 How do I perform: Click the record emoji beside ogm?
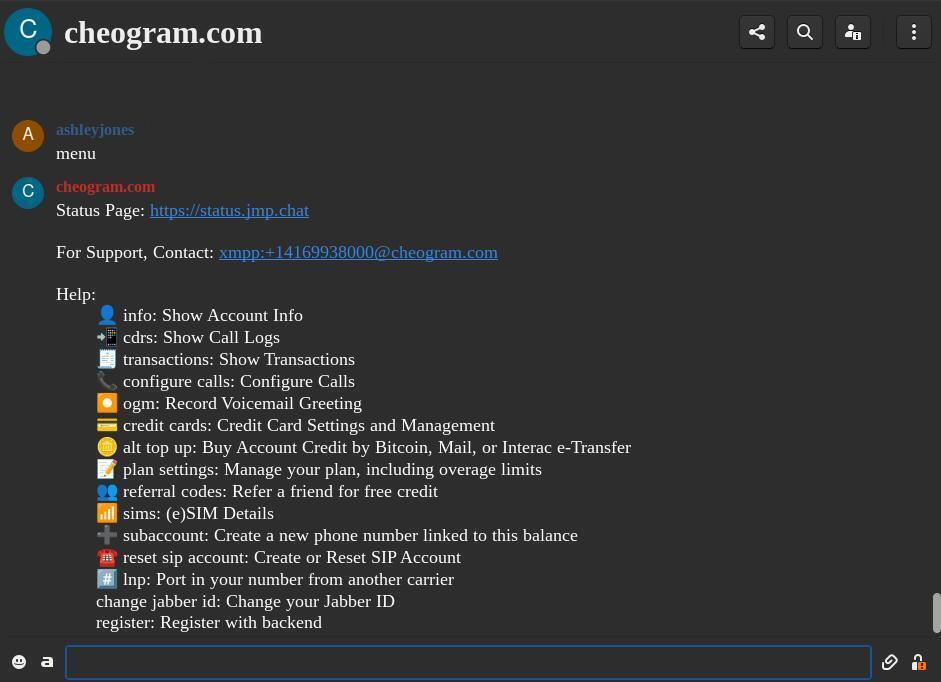107,403
